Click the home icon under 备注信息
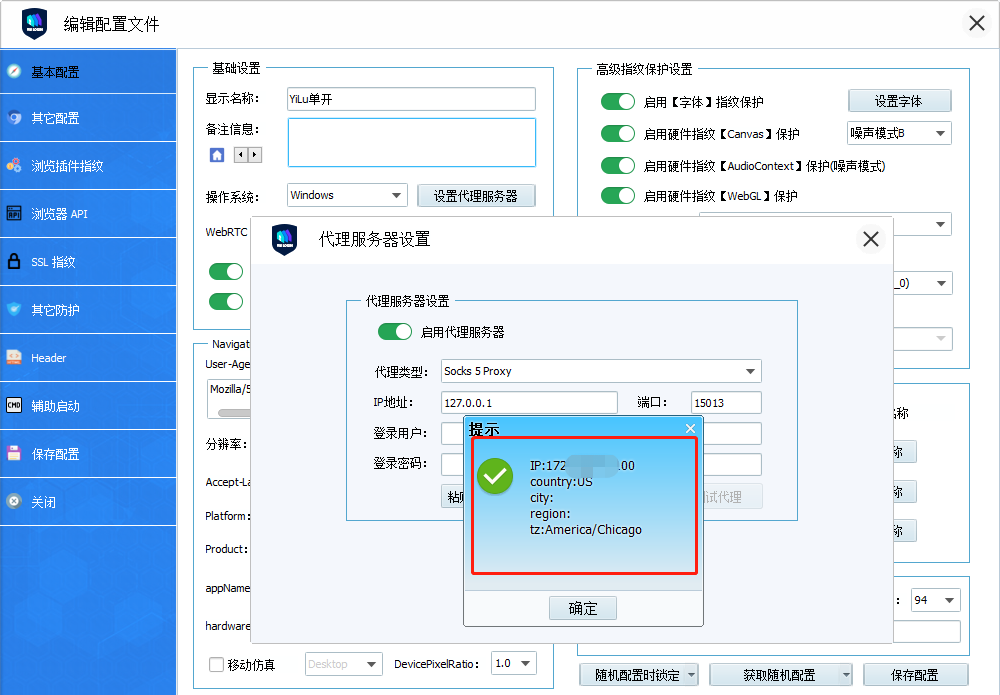This screenshot has width=1000, height=695. [217, 155]
